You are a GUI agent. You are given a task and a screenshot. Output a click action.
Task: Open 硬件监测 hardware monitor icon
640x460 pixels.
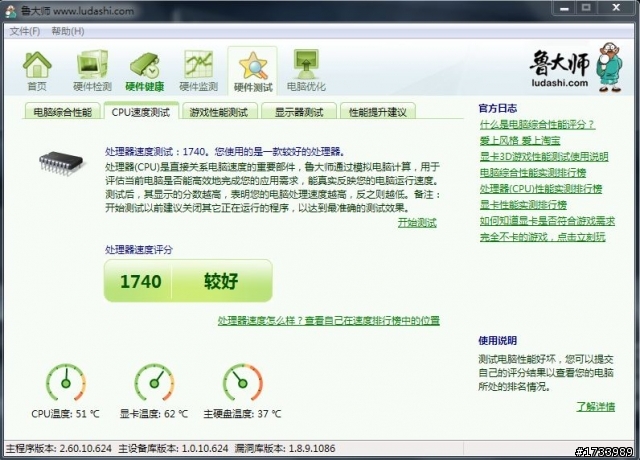pyautogui.click(x=198, y=71)
